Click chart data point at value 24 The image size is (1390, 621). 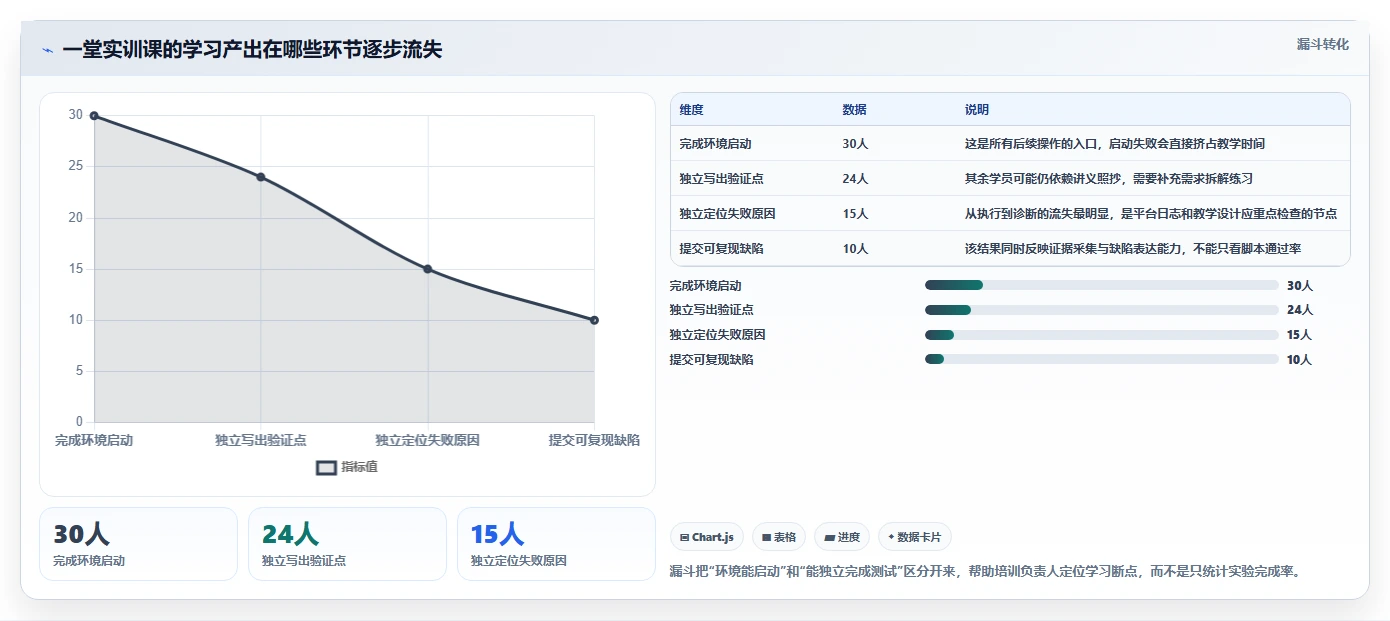tap(261, 177)
